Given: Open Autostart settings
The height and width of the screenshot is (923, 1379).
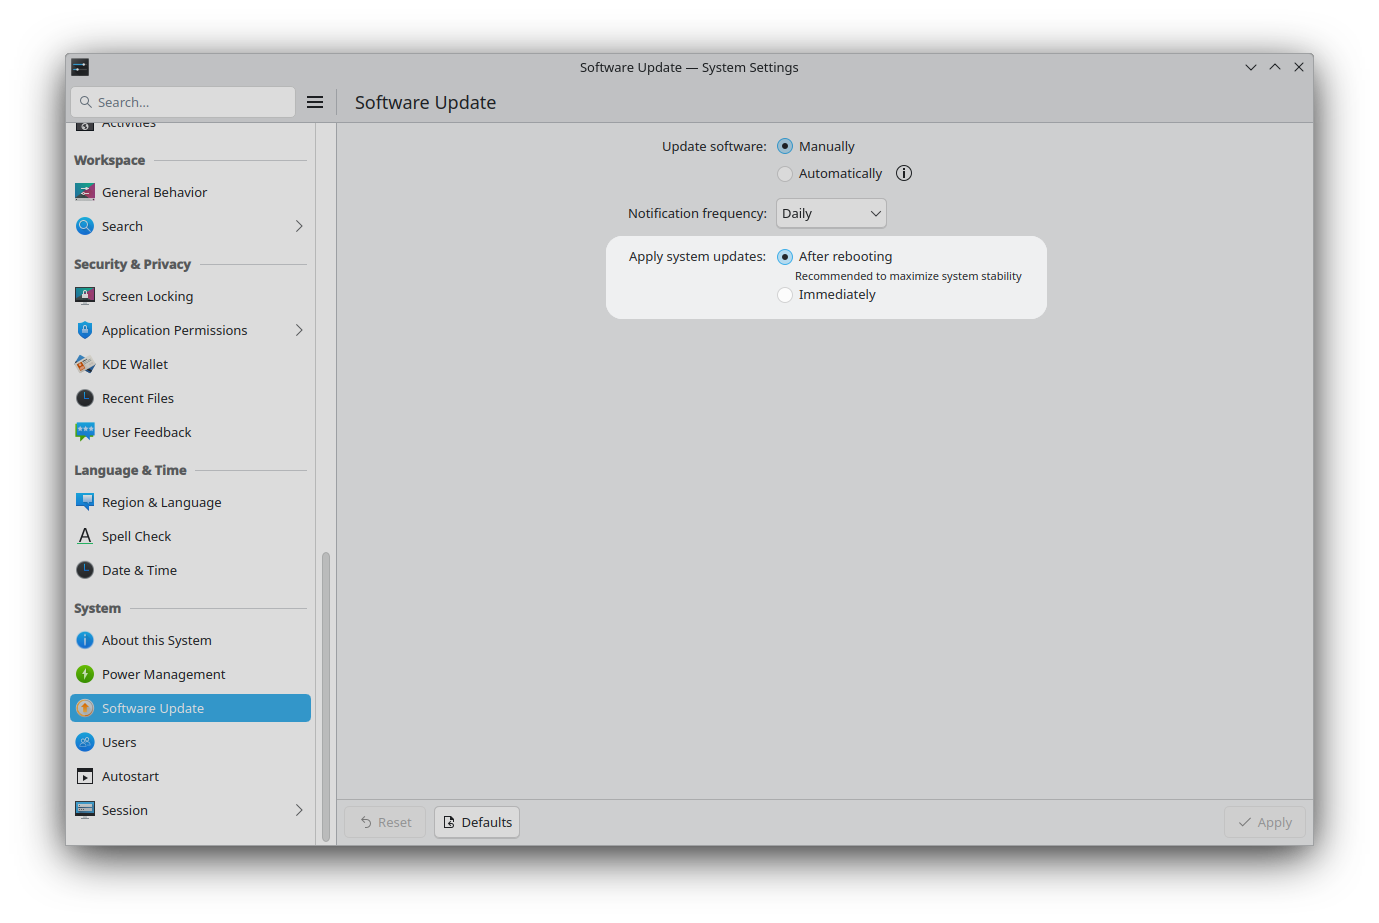Looking at the screenshot, I should pyautogui.click(x=190, y=776).
